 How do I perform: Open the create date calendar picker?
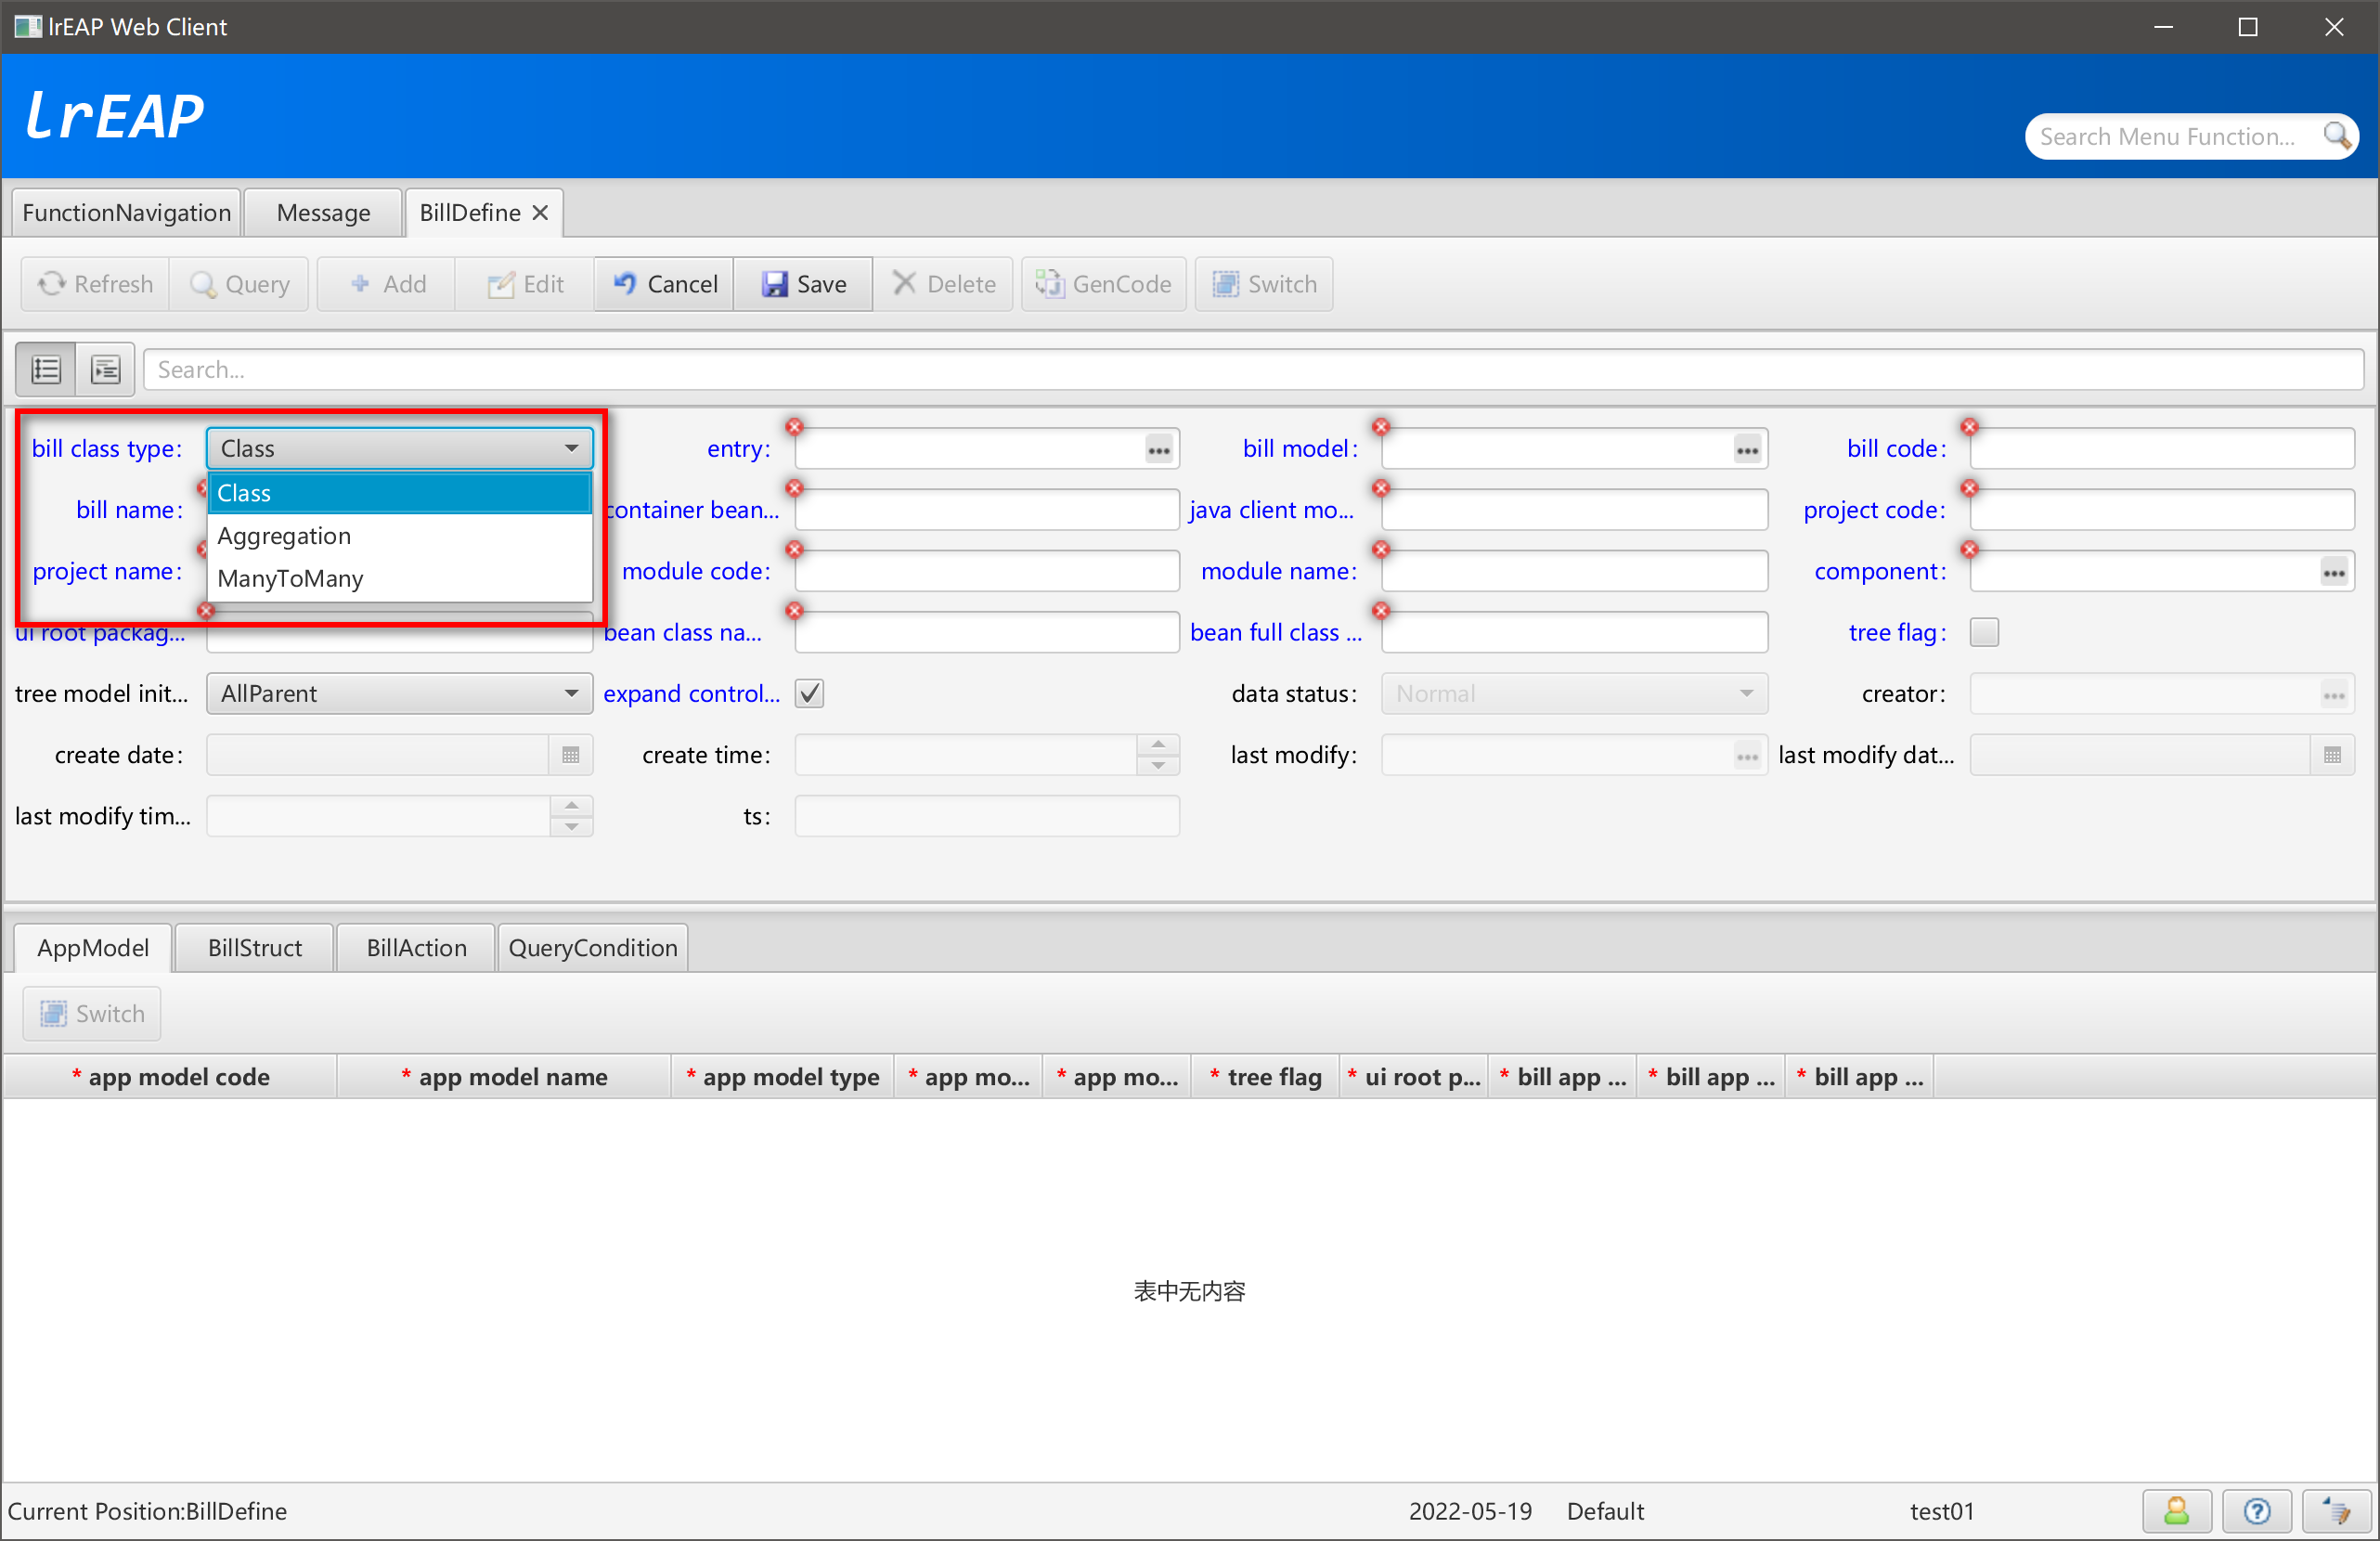pyautogui.click(x=570, y=756)
